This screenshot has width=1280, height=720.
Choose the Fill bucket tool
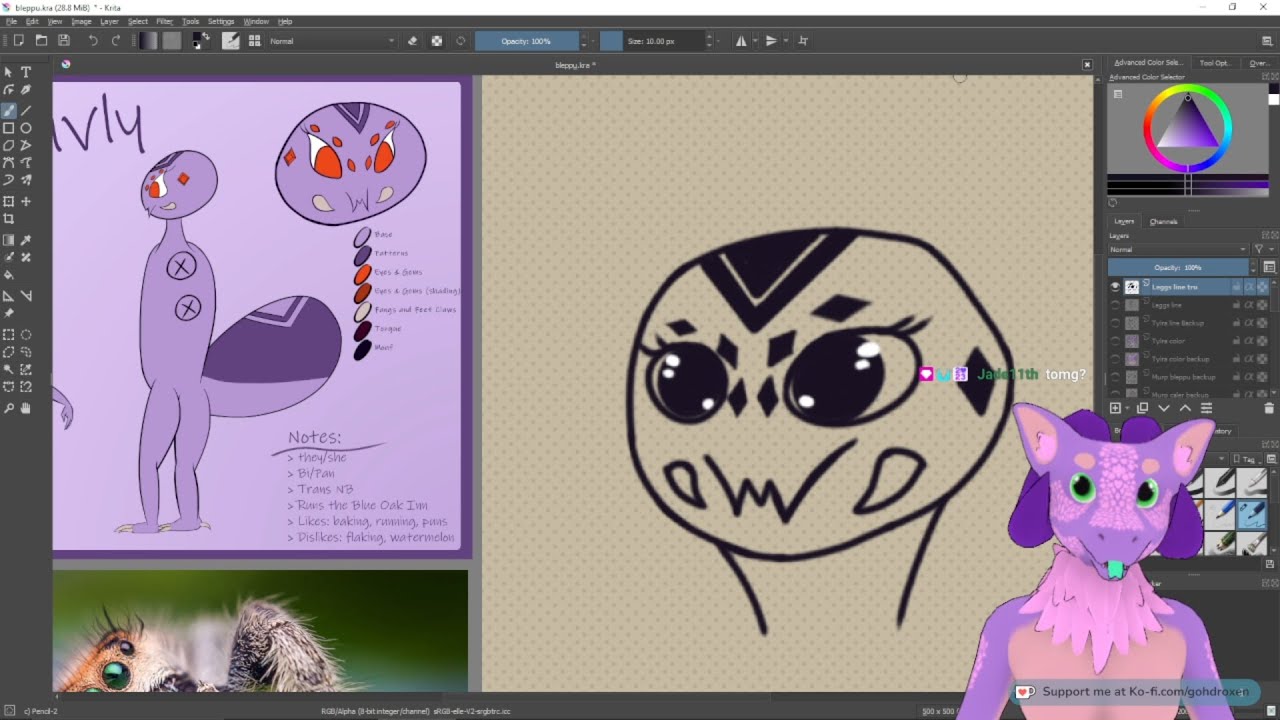click(9, 274)
